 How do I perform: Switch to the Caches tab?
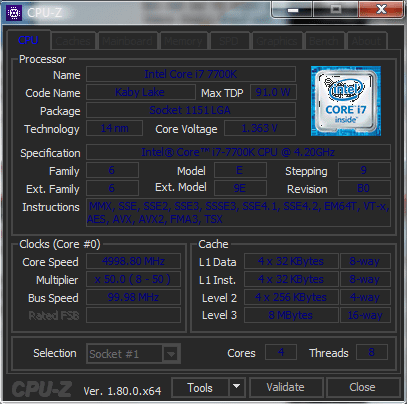(73, 41)
